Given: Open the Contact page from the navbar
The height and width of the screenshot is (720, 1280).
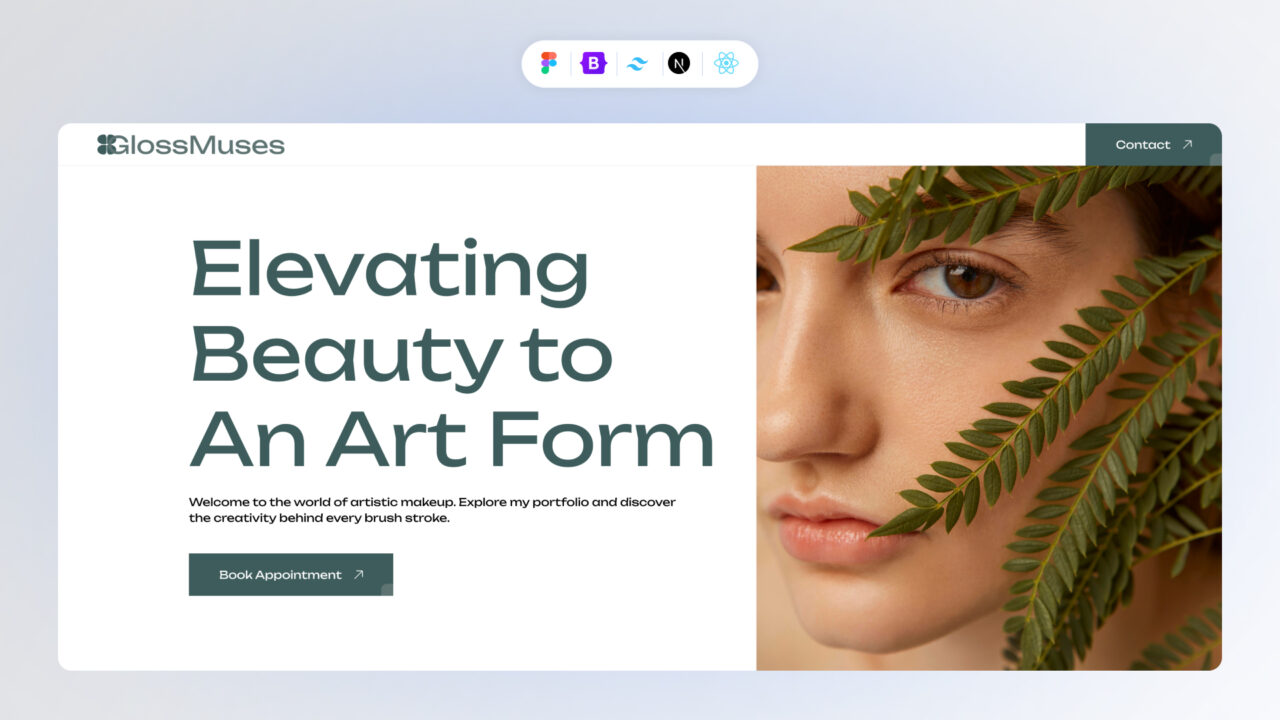Looking at the screenshot, I should (x=1153, y=145).
